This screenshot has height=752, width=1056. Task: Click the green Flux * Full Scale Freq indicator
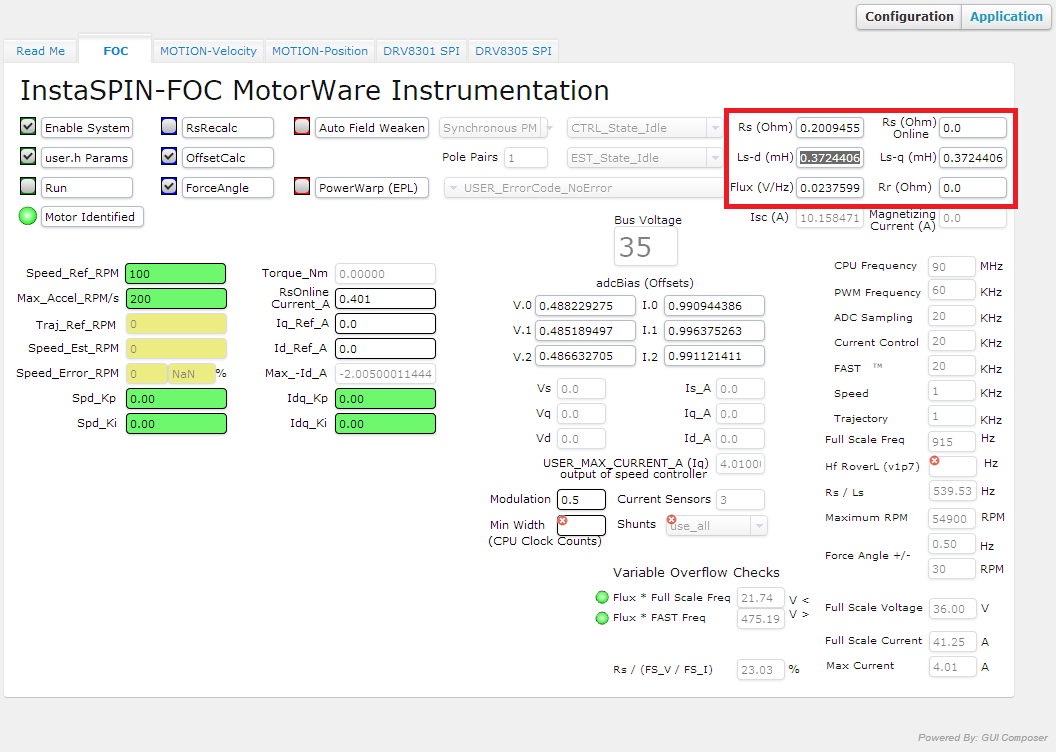602,597
